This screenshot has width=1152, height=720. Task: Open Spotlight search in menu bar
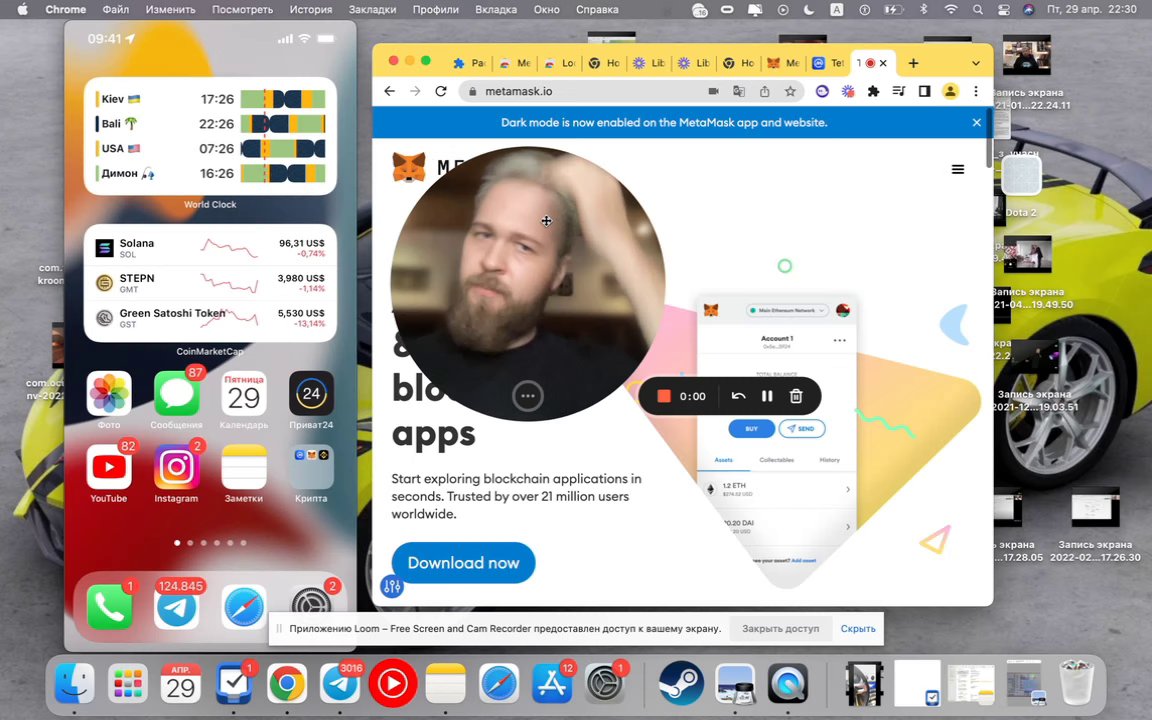point(977,10)
